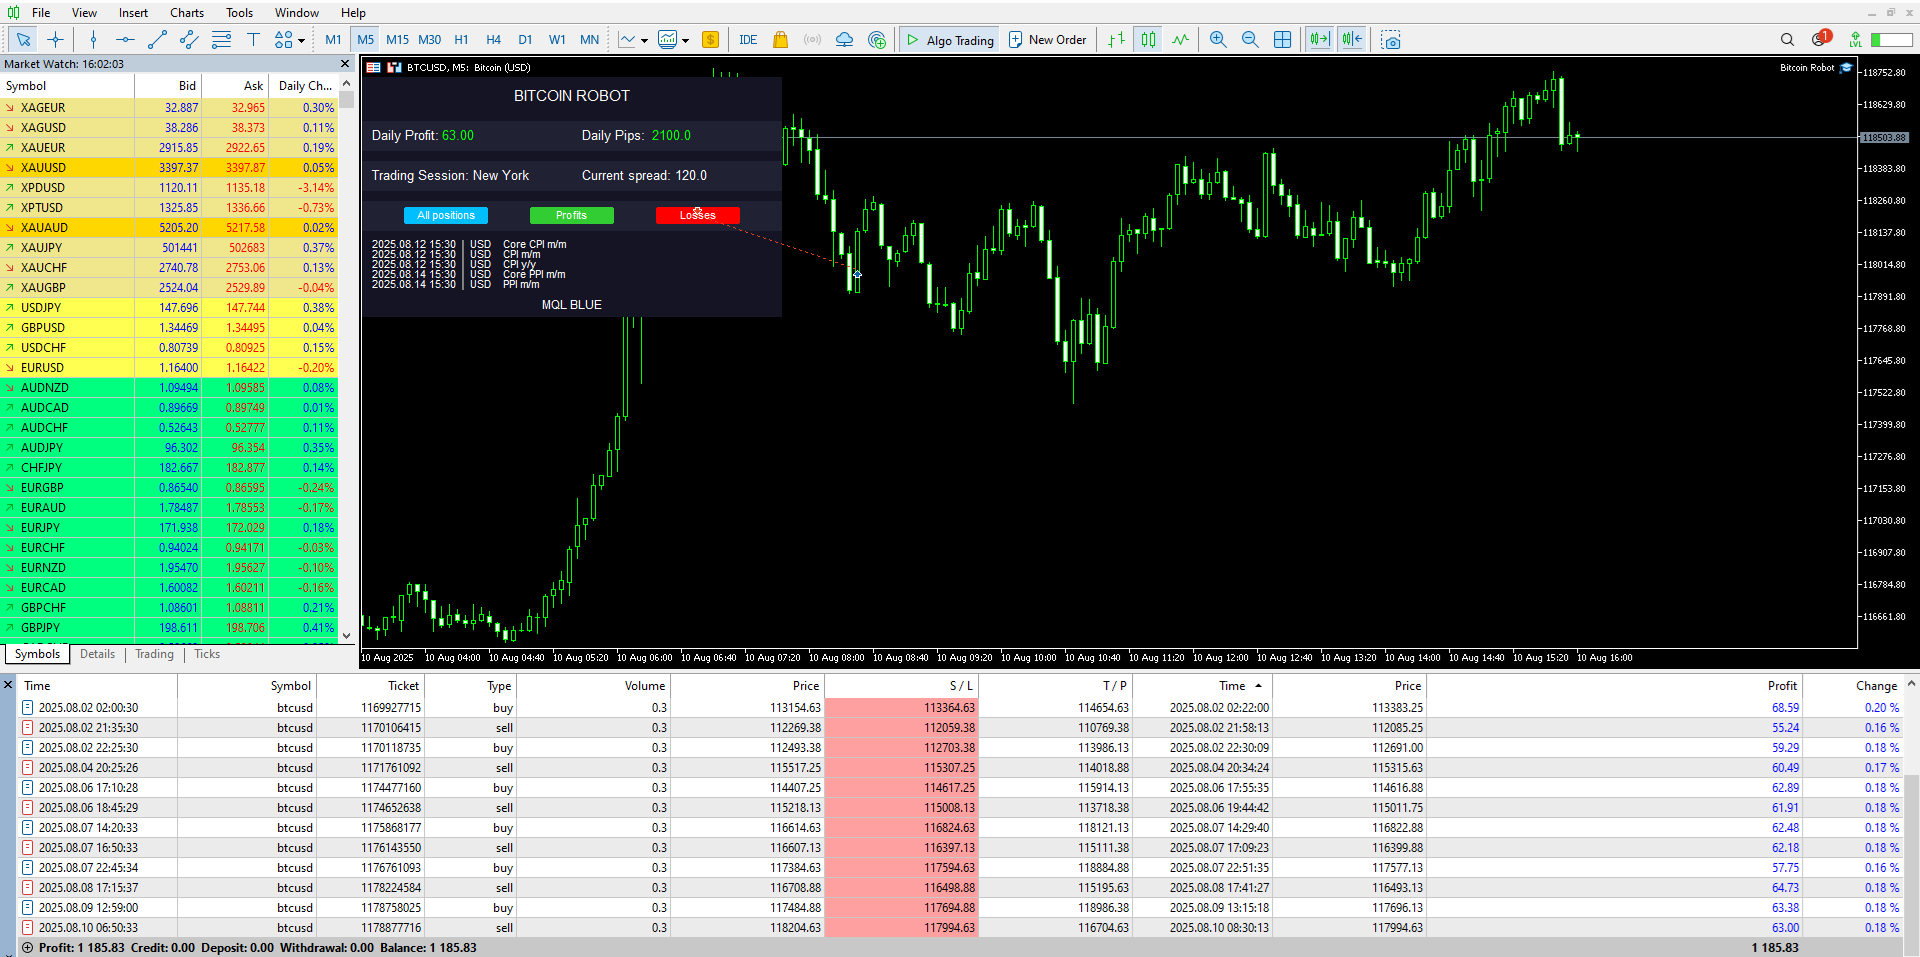This screenshot has height=957, width=1920.
Task: Toggle Algo Trading on or off
Action: (948, 39)
